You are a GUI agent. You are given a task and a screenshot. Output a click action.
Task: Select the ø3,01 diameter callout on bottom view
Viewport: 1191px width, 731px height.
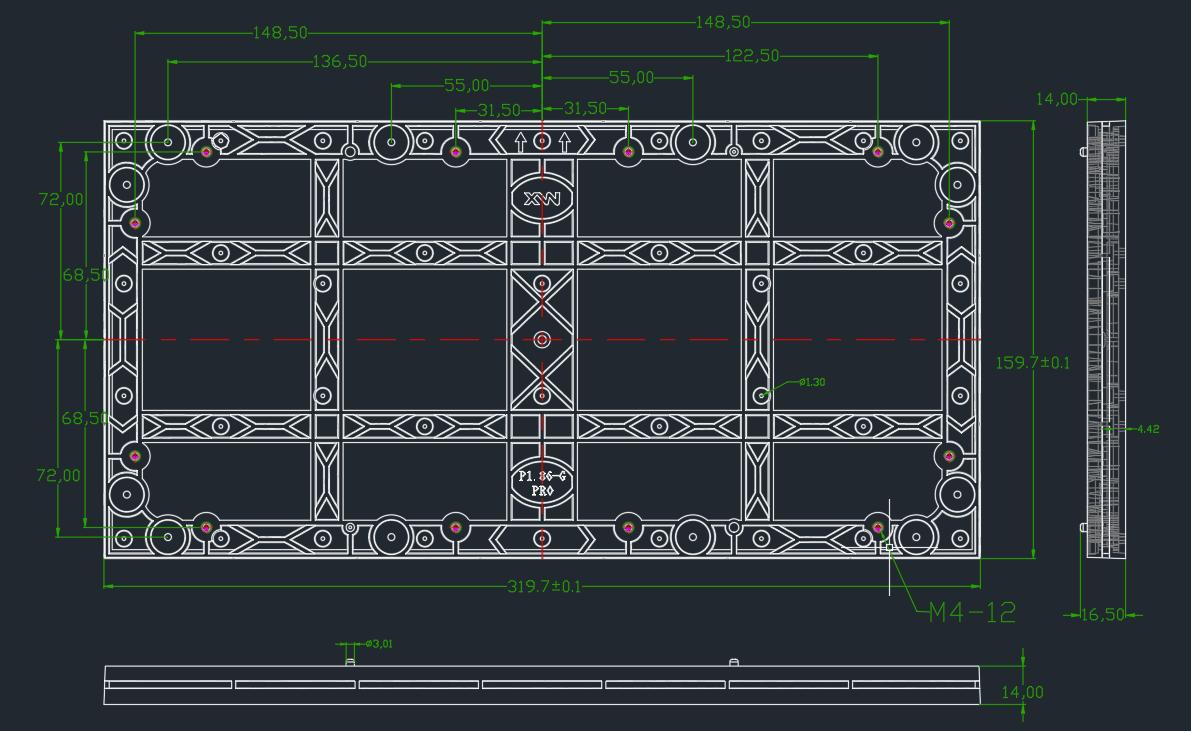[379, 644]
